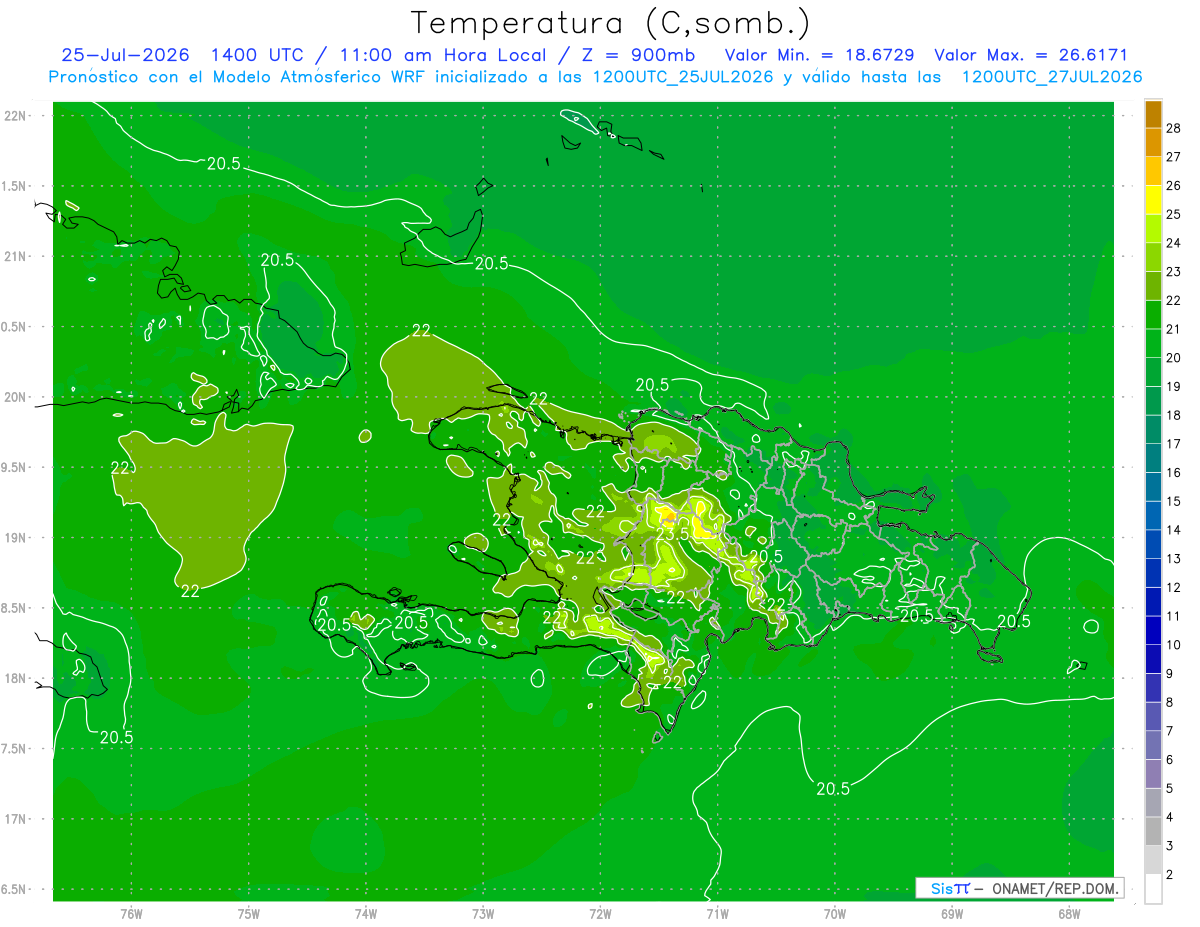Screen dimensions: 1200x927
Task: Click the '21N' latitude axis label
Action: pos(15,257)
